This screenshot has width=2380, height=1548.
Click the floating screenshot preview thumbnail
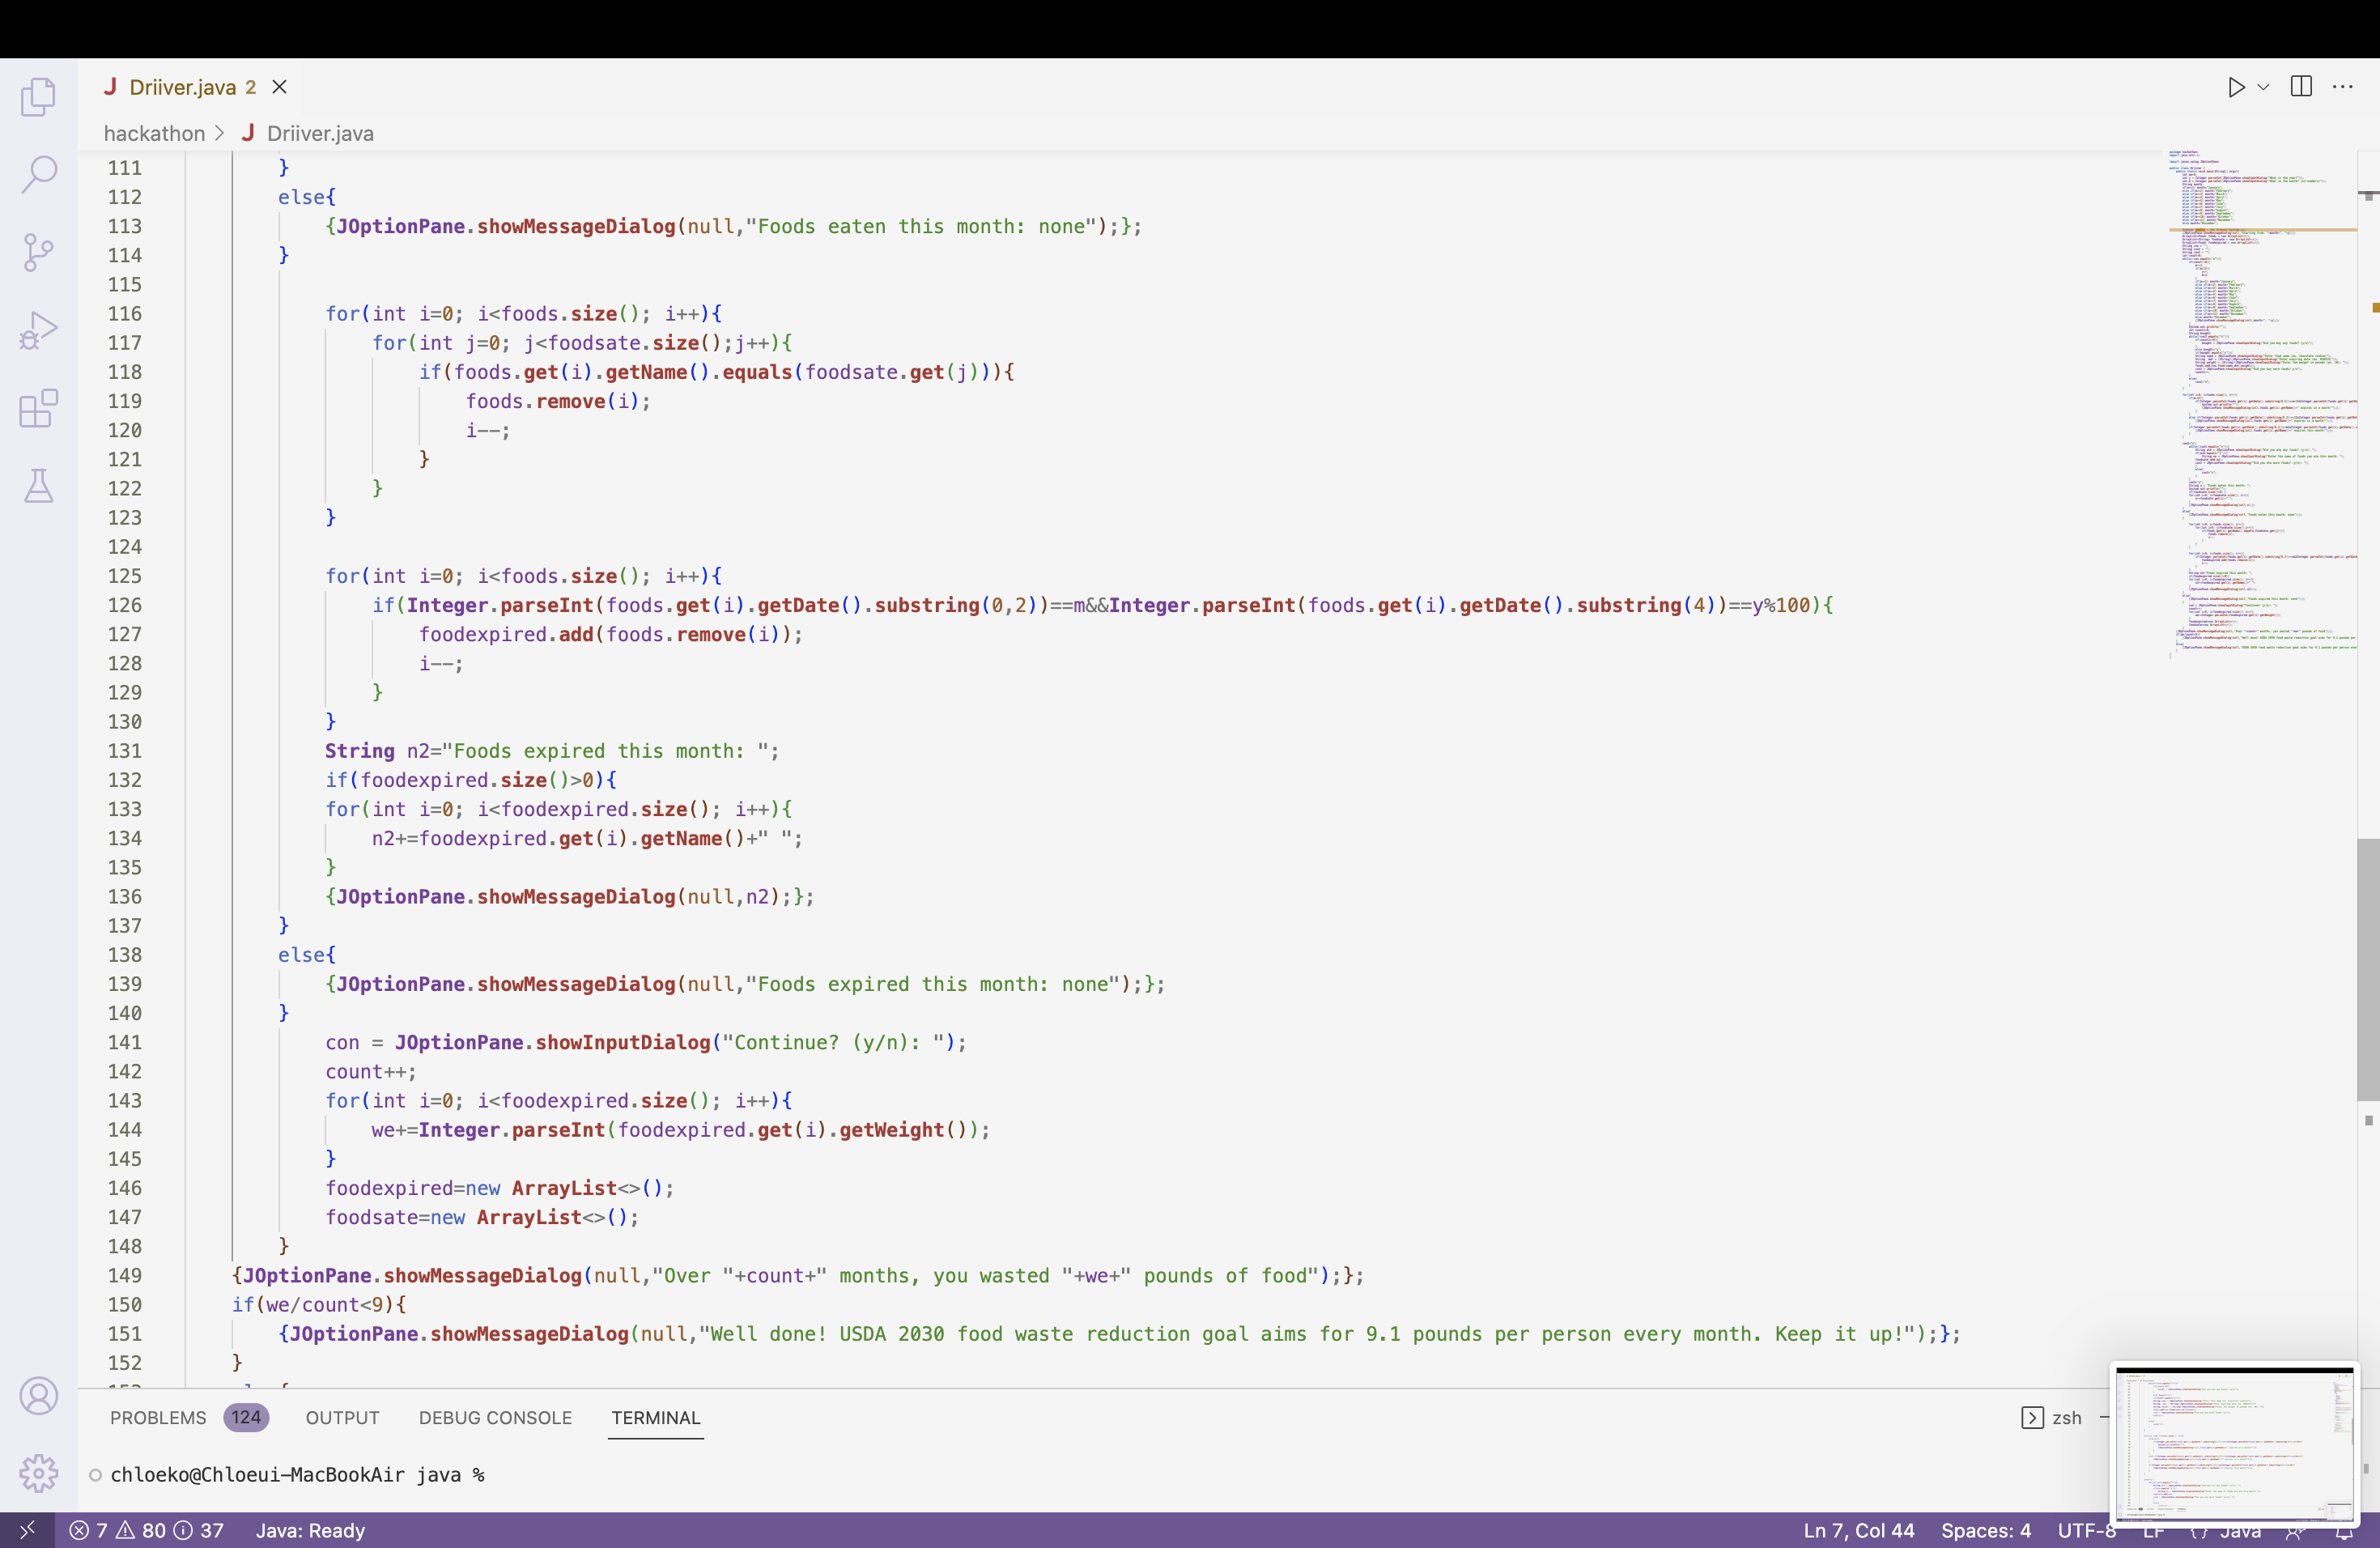(x=2234, y=1443)
